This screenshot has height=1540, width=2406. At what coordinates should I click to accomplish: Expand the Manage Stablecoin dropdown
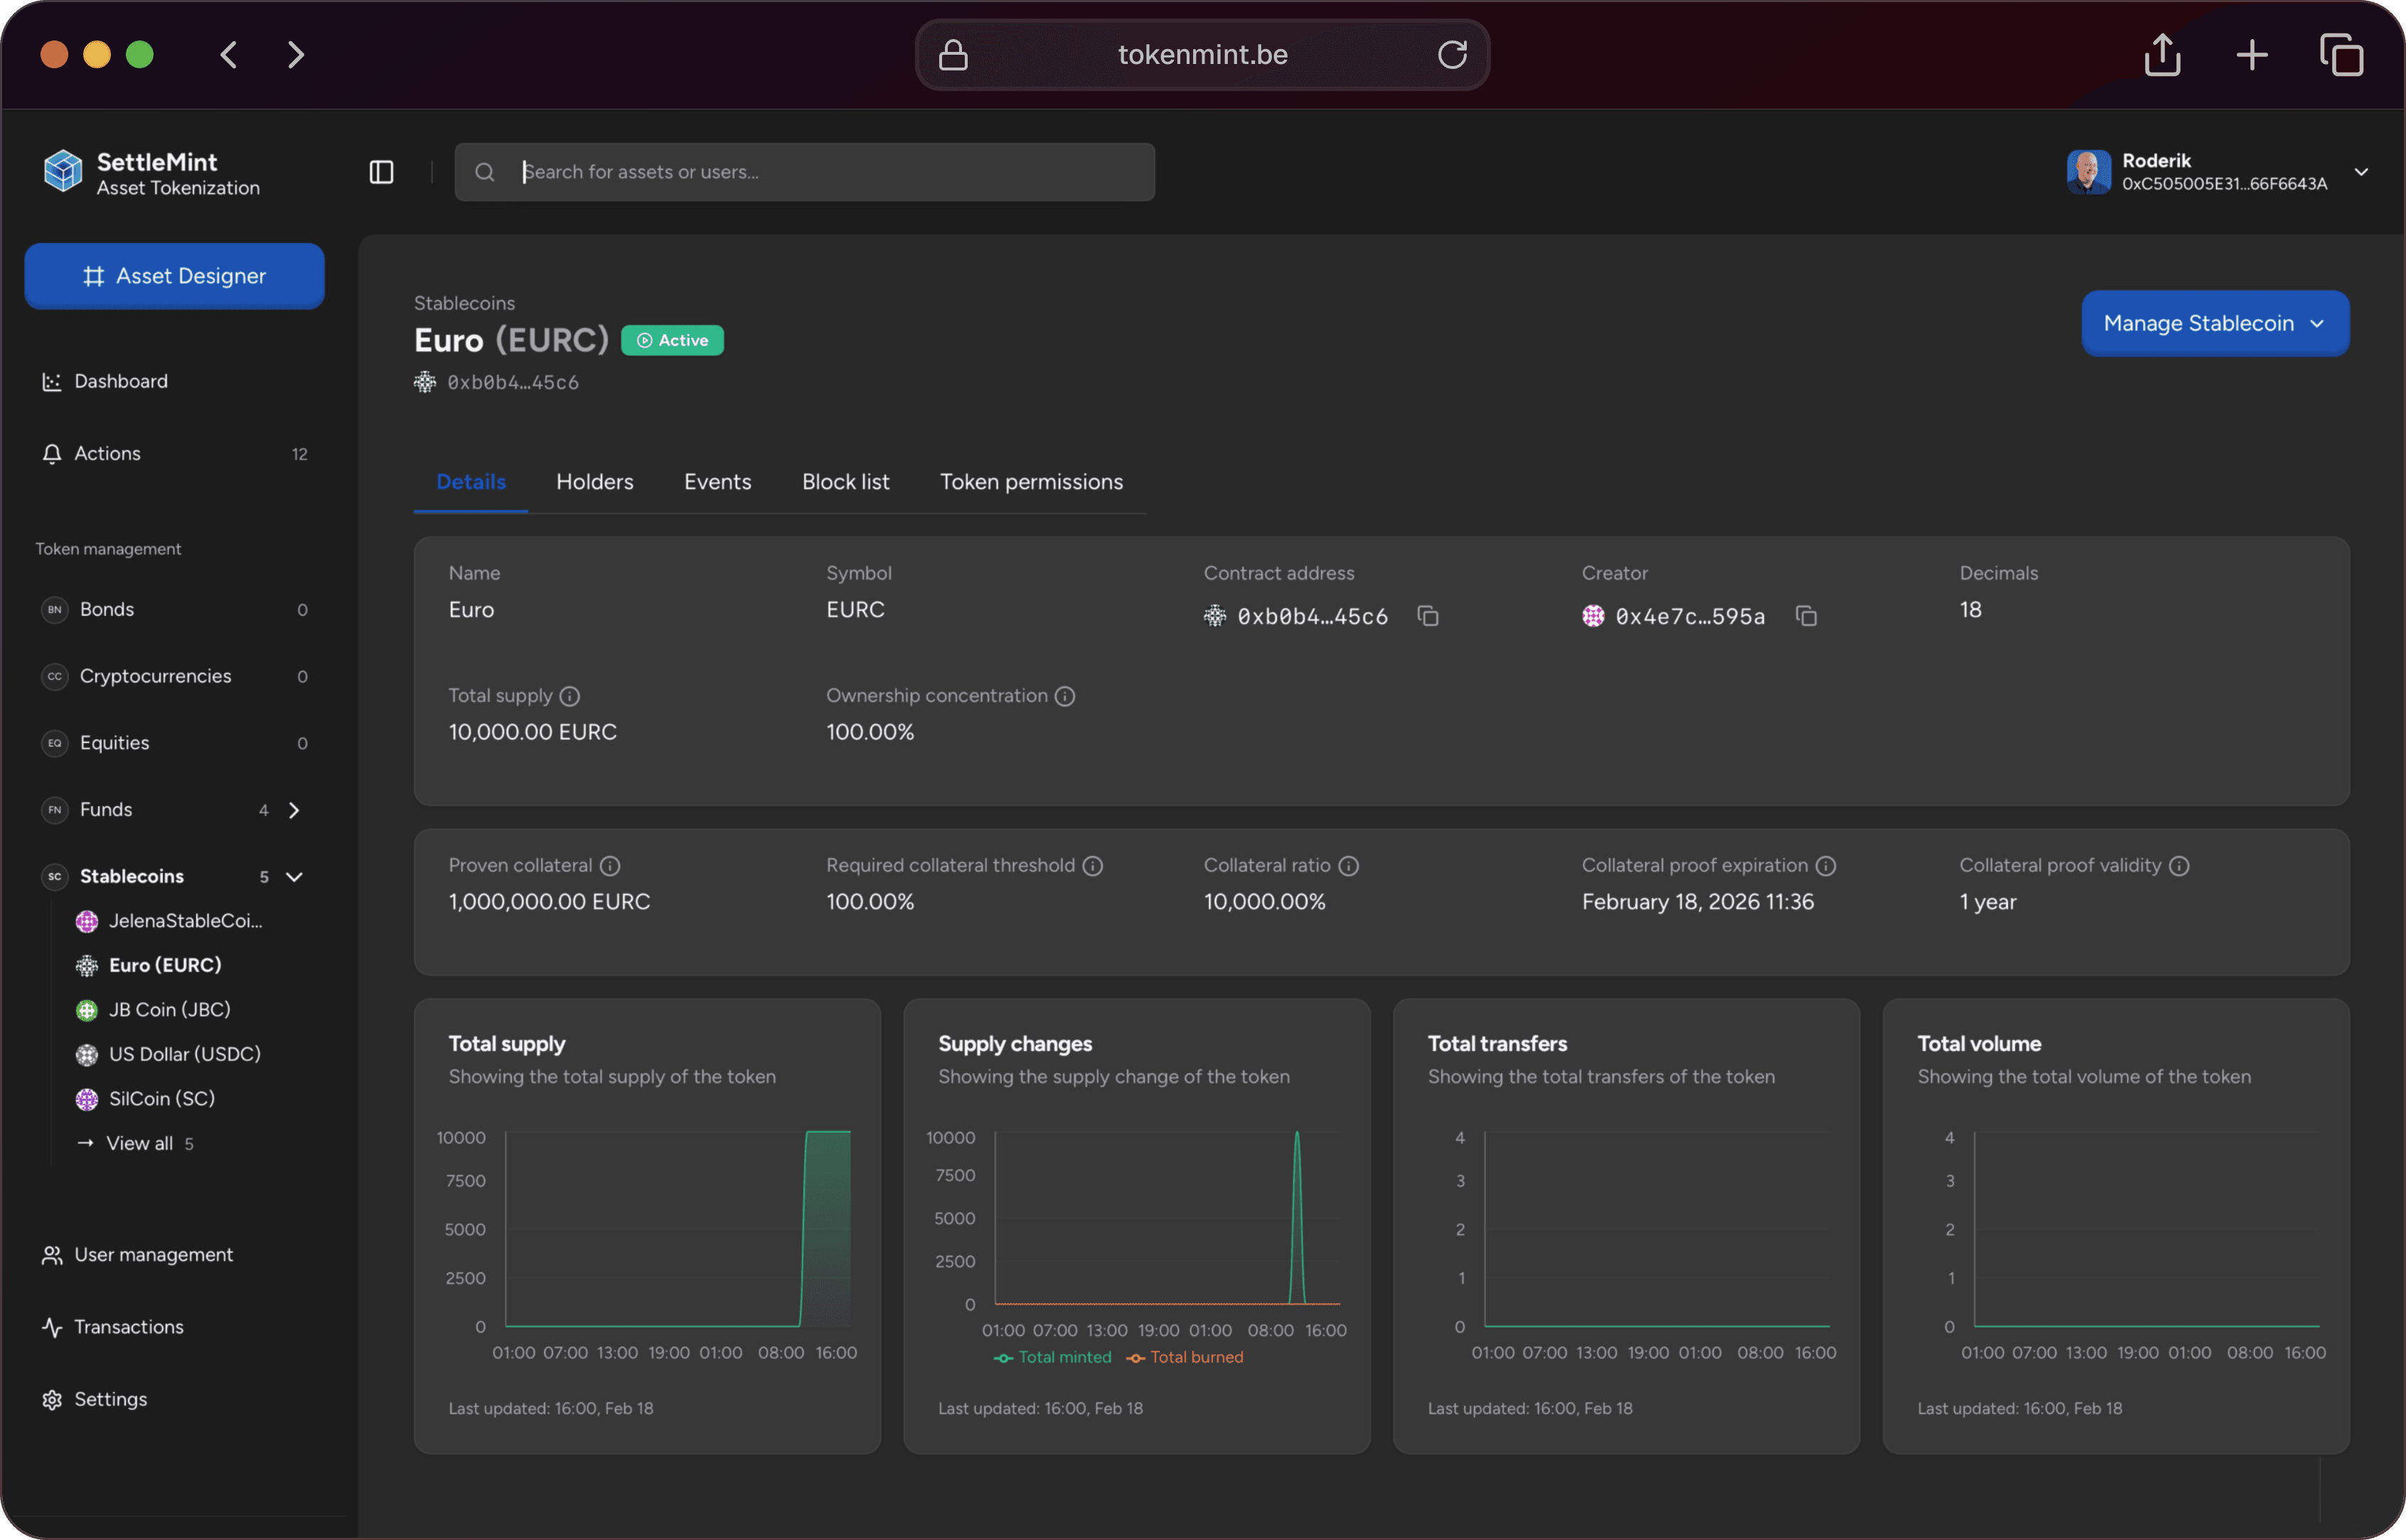[2215, 323]
